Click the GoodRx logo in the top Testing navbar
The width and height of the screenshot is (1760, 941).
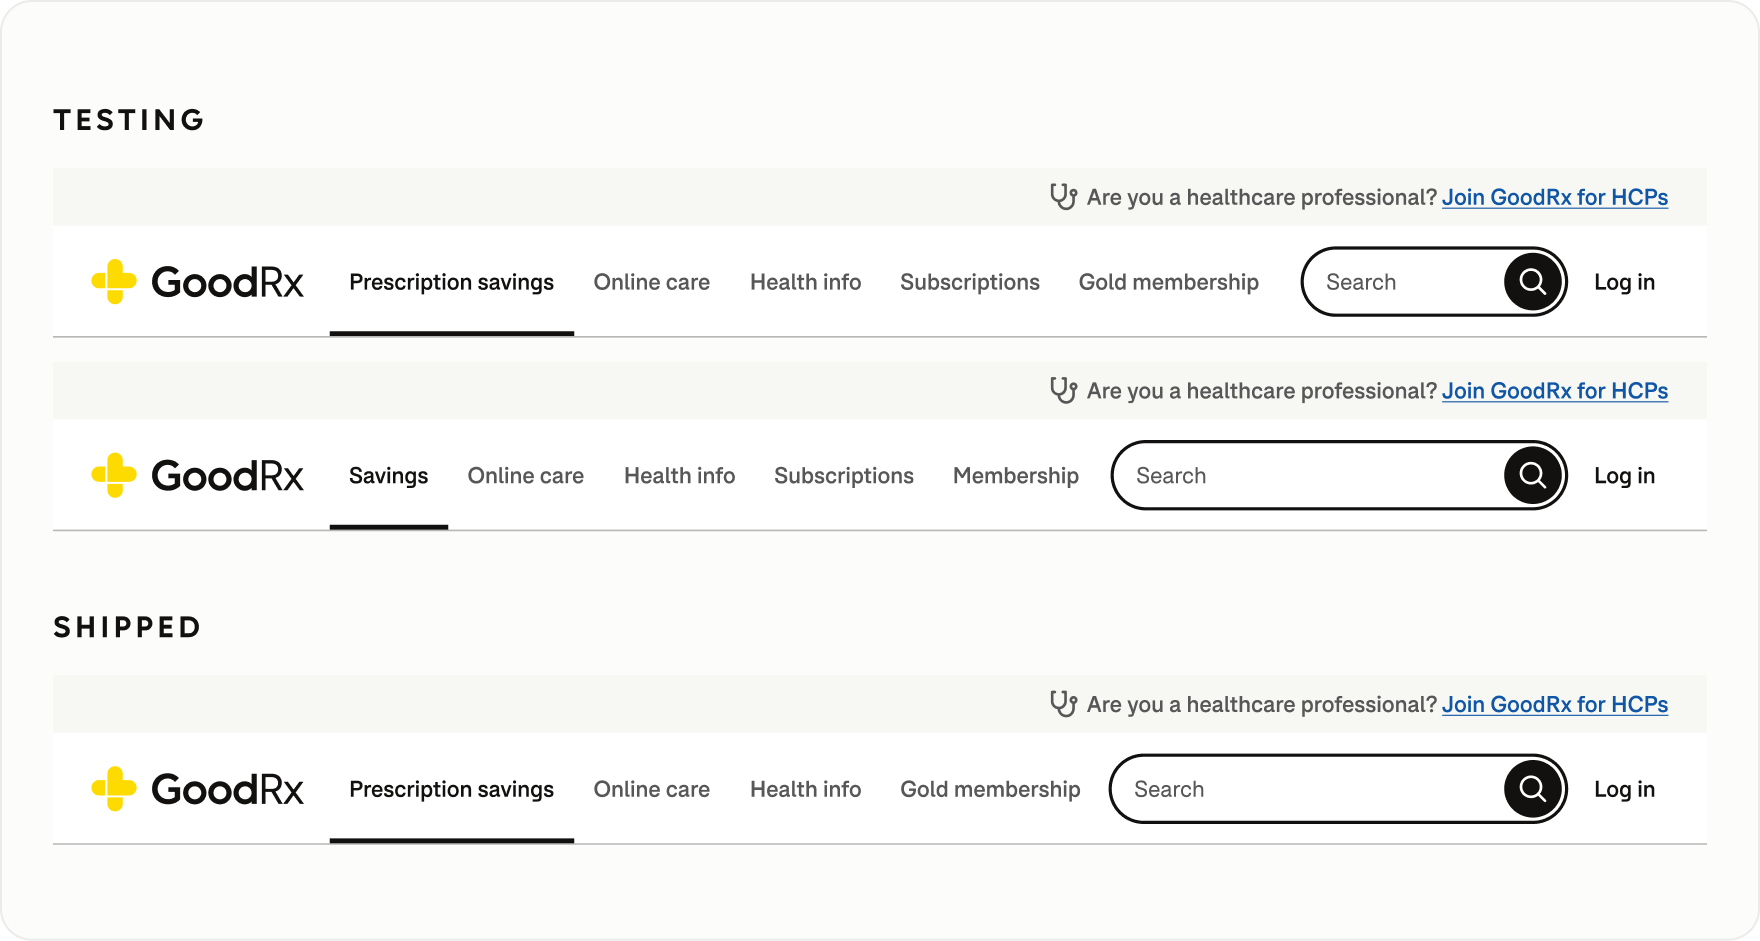(197, 282)
